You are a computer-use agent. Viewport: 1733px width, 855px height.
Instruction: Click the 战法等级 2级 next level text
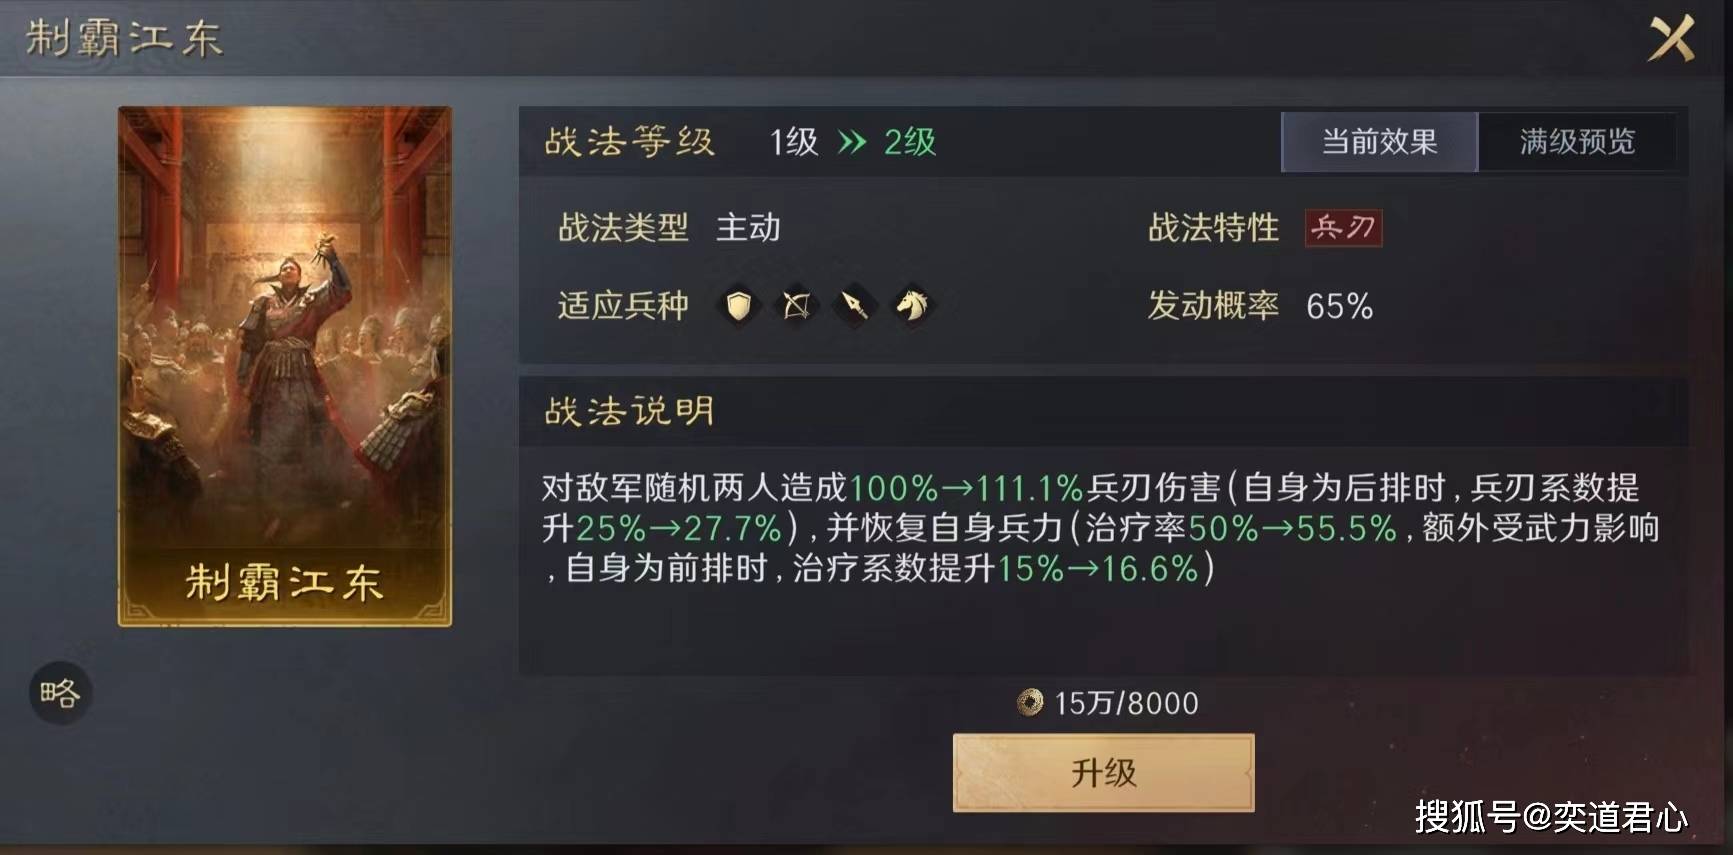tap(910, 142)
